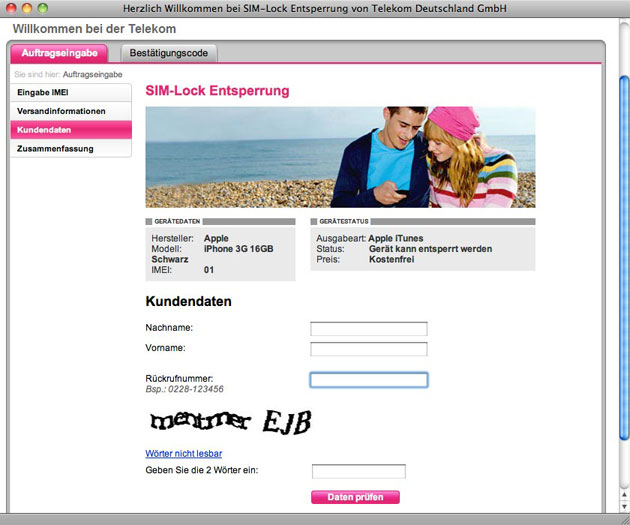Image resolution: width=630 pixels, height=525 pixels.
Task: Click the scrollbar up arrow
Action: (x=624, y=494)
